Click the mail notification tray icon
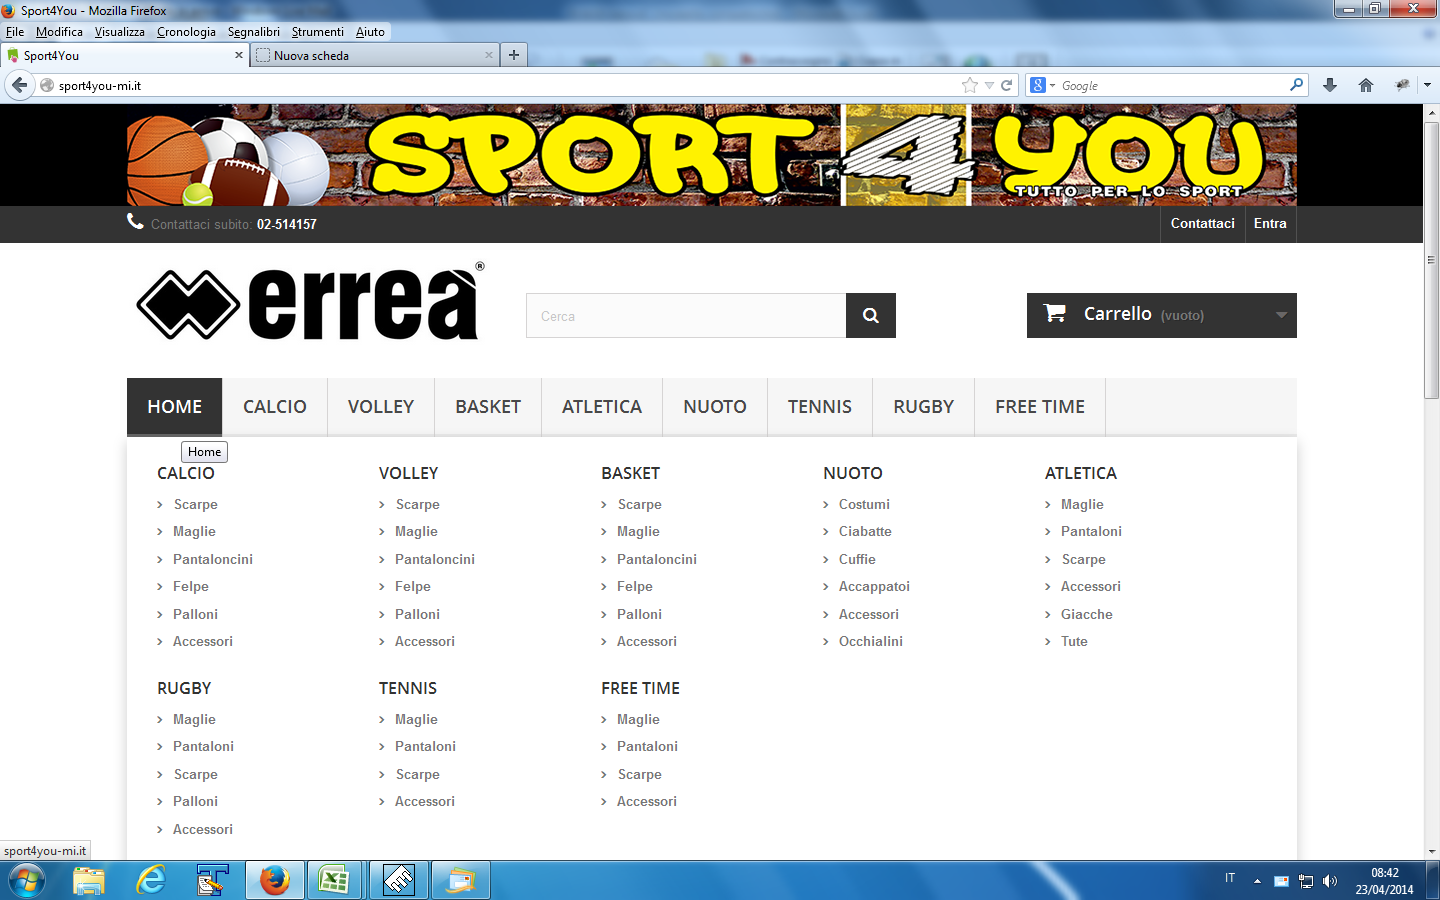Viewport: 1440px width, 900px height. [1281, 881]
